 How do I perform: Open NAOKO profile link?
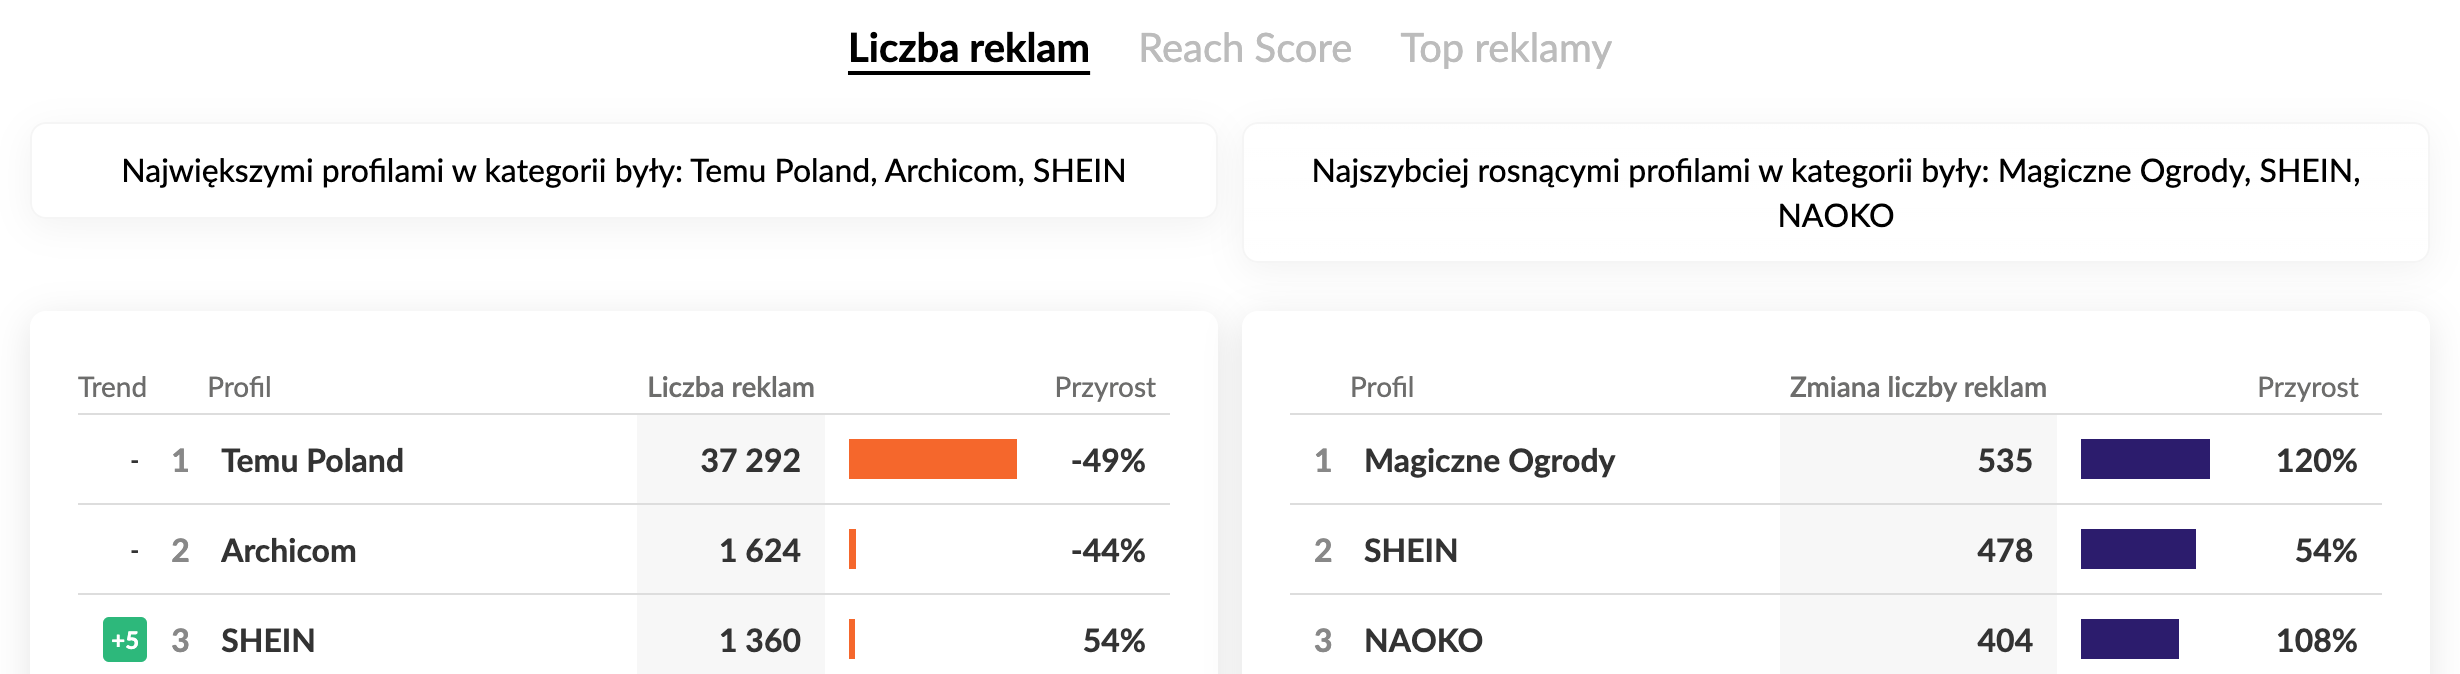coord(1423,640)
